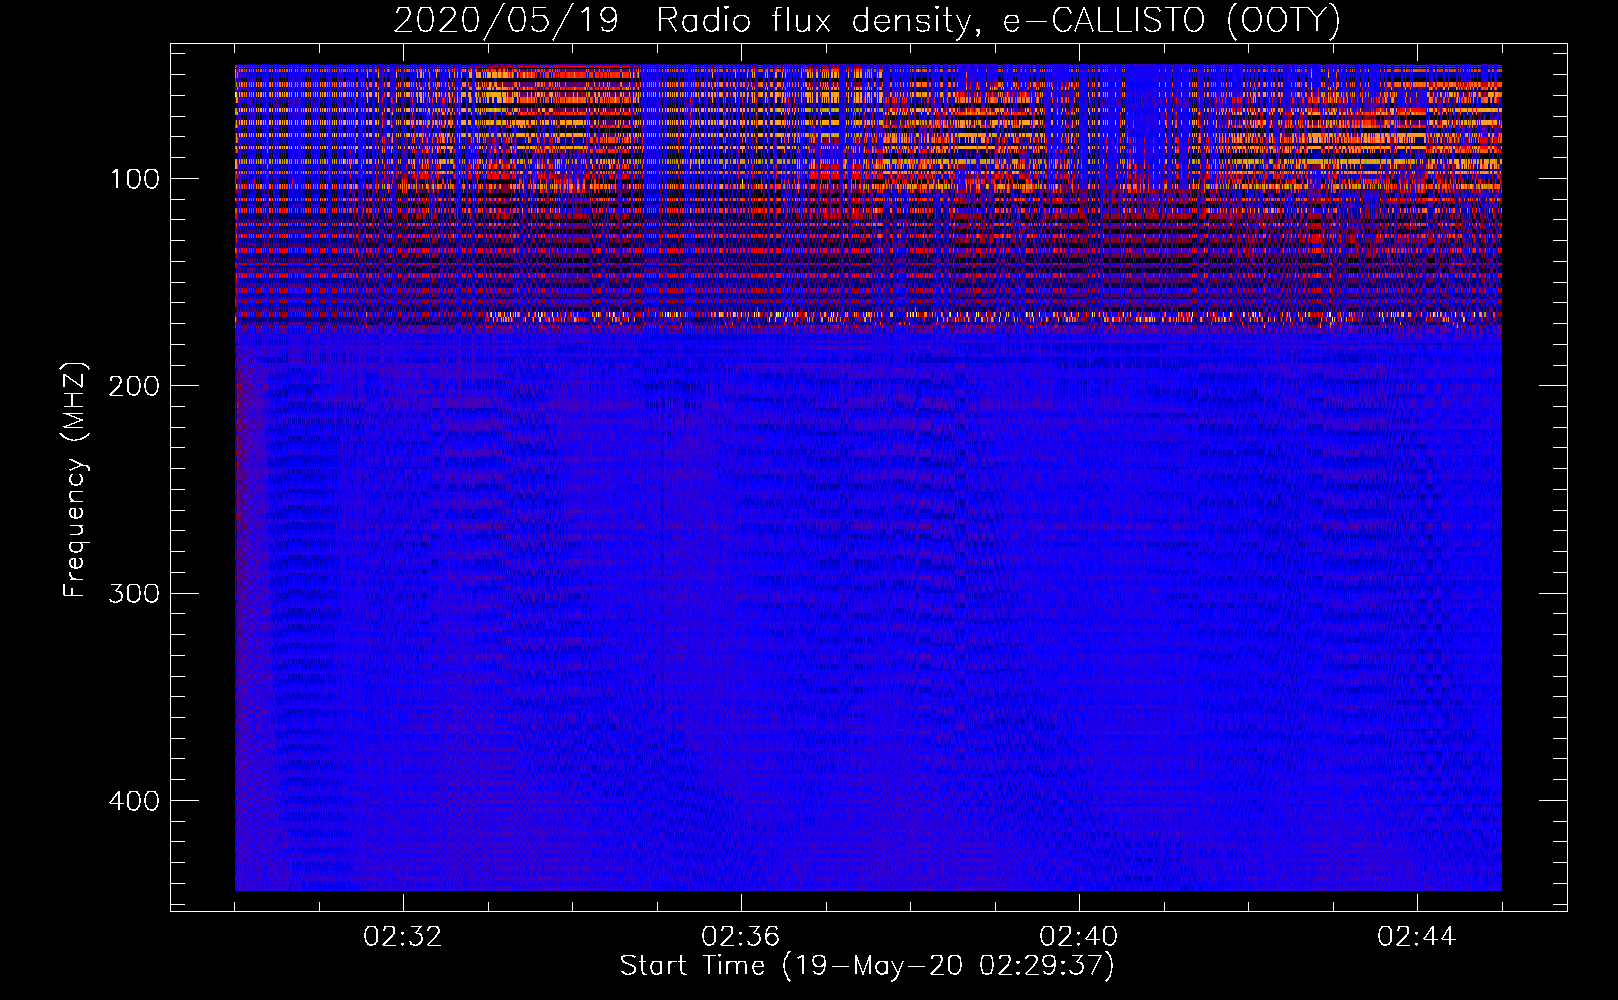Click the 'Start Time (19-May-20 02:29:37)' label

pos(867,966)
